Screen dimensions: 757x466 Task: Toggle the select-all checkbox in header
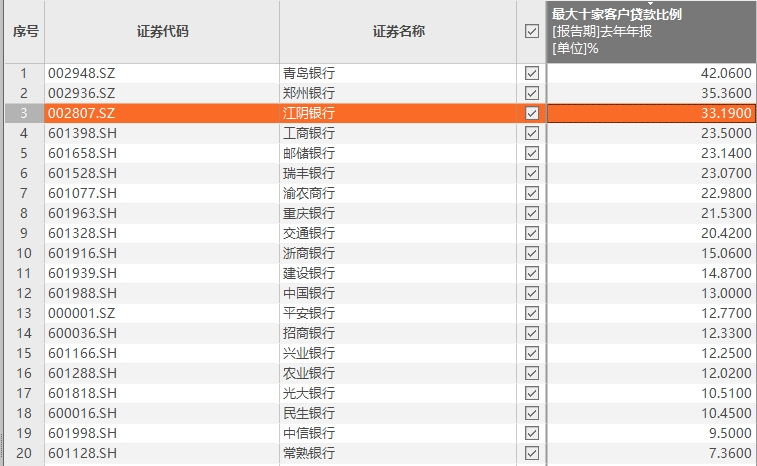531,32
